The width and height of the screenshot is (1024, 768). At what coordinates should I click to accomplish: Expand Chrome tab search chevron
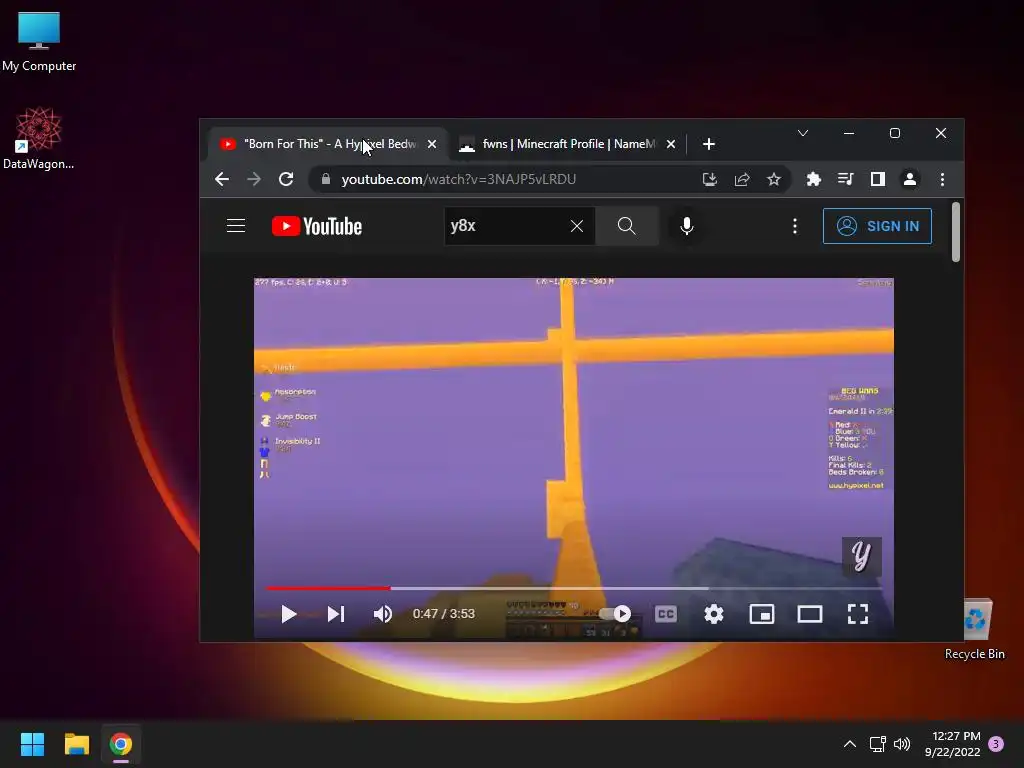point(803,133)
